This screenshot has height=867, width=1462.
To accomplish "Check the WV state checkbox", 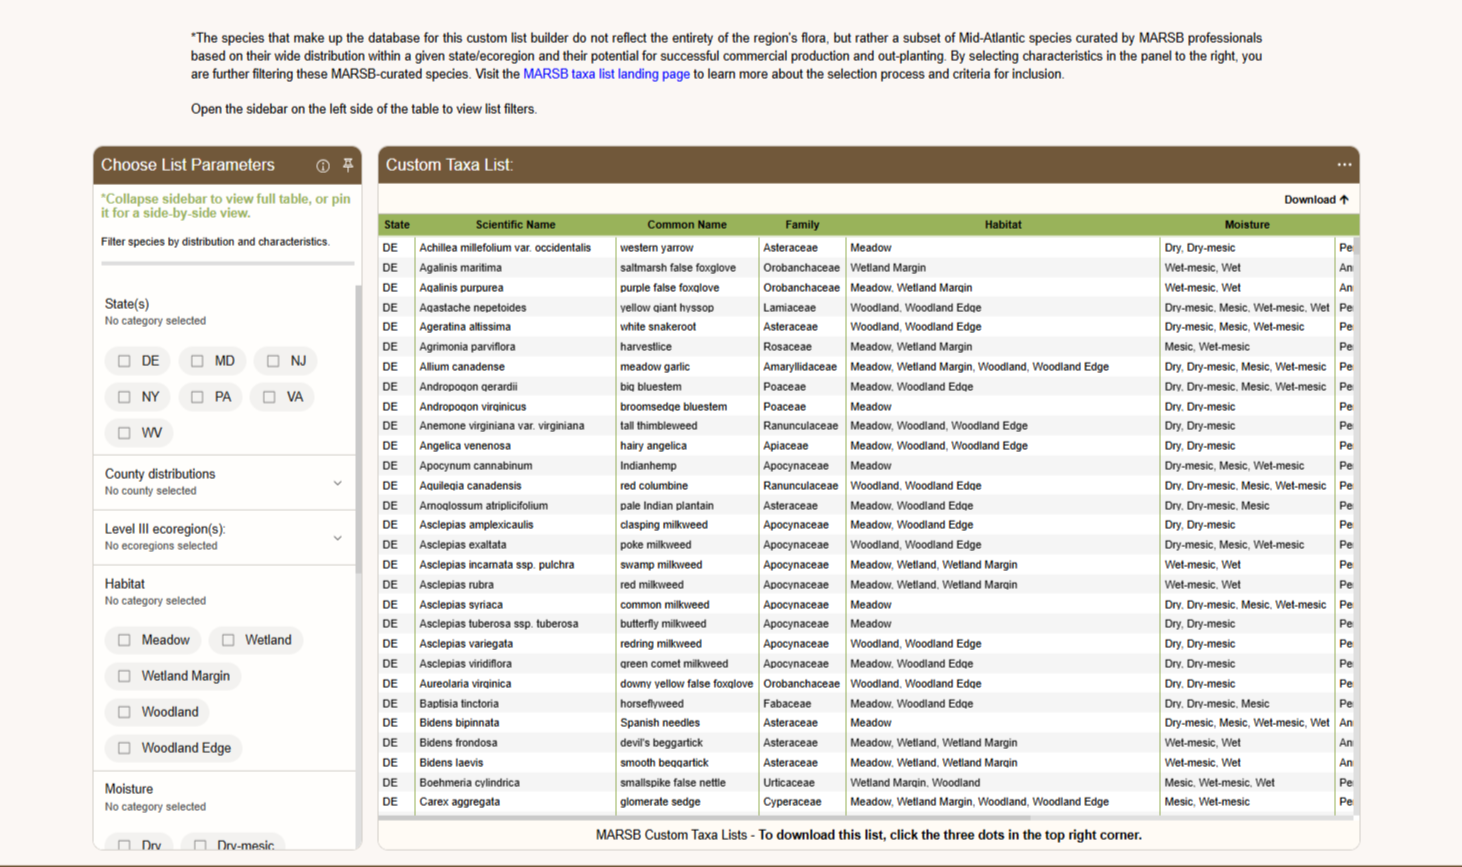I will tap(124, 433).
